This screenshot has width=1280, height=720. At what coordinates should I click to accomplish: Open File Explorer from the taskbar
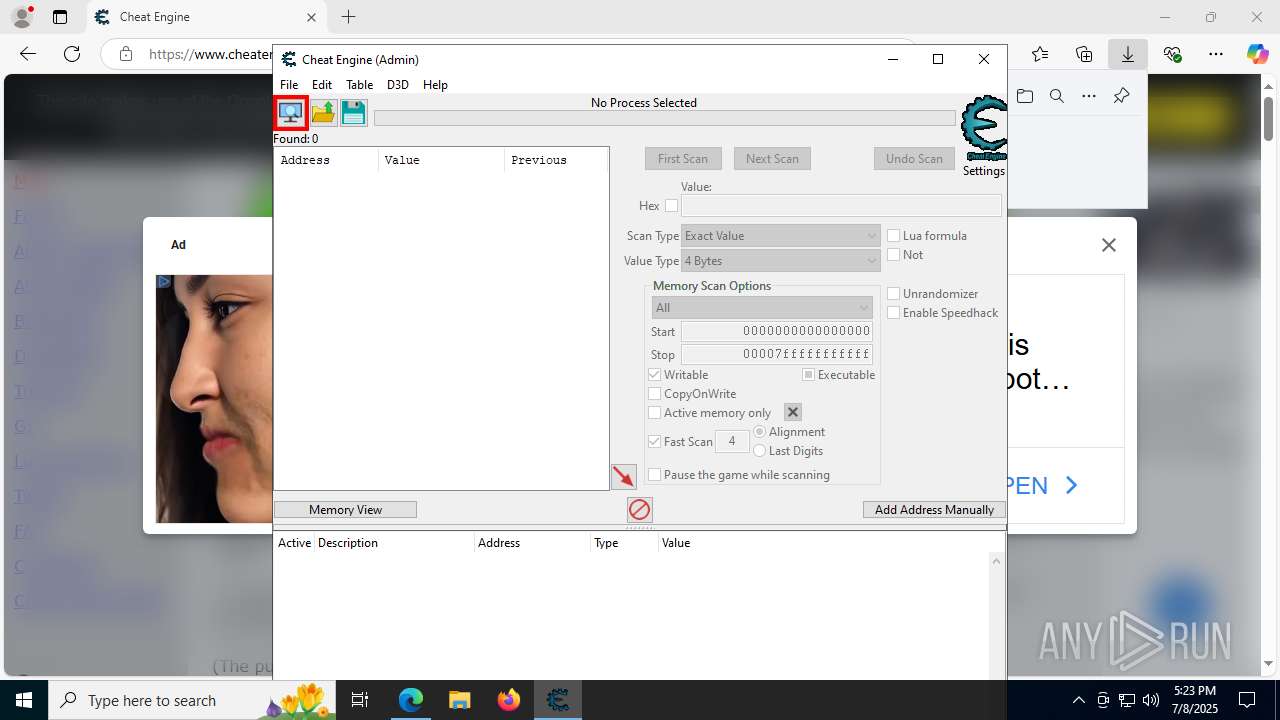coord(459,700)
